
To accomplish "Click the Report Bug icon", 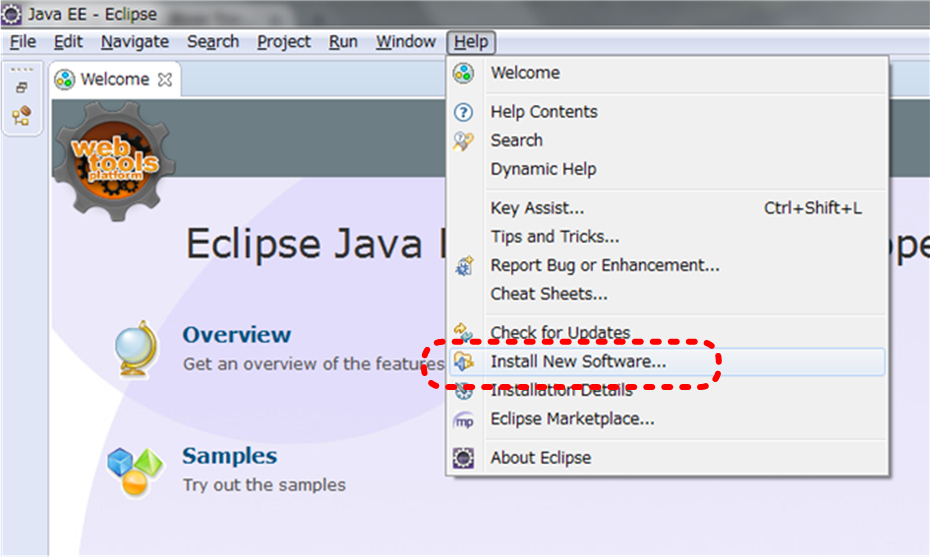I will tap(464, 265).
